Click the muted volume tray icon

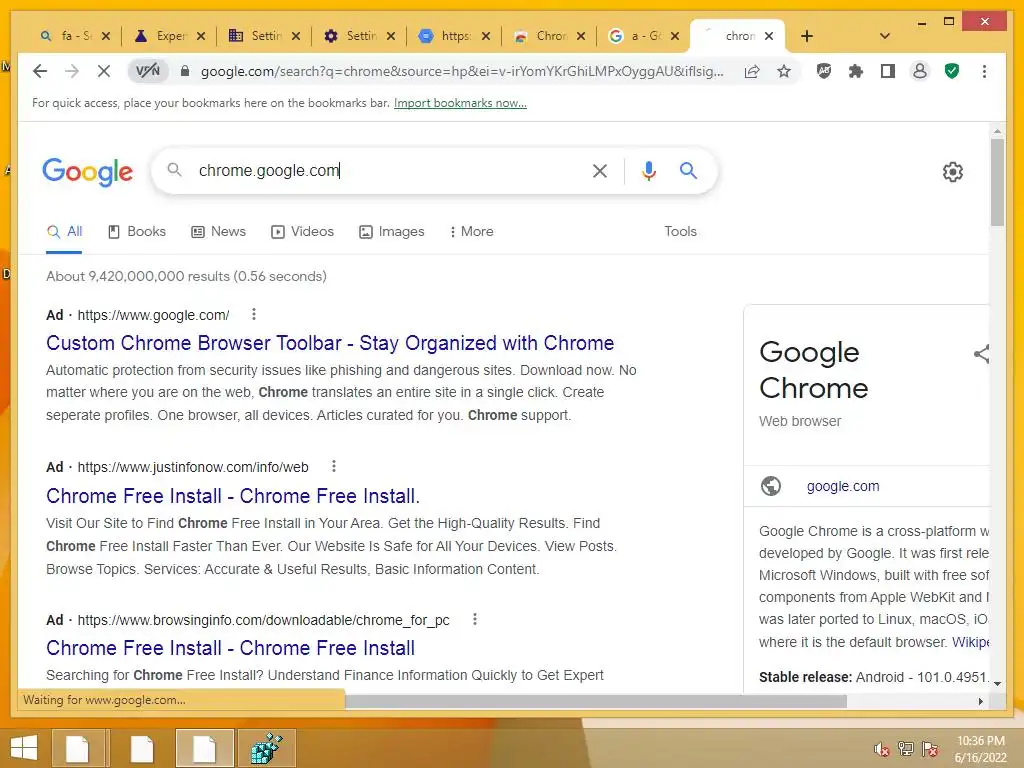[x=882, y=749]
